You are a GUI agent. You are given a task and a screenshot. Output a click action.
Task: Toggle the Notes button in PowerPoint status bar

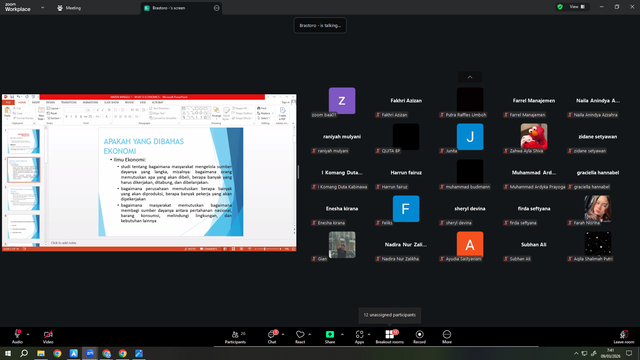coord(190,249)
